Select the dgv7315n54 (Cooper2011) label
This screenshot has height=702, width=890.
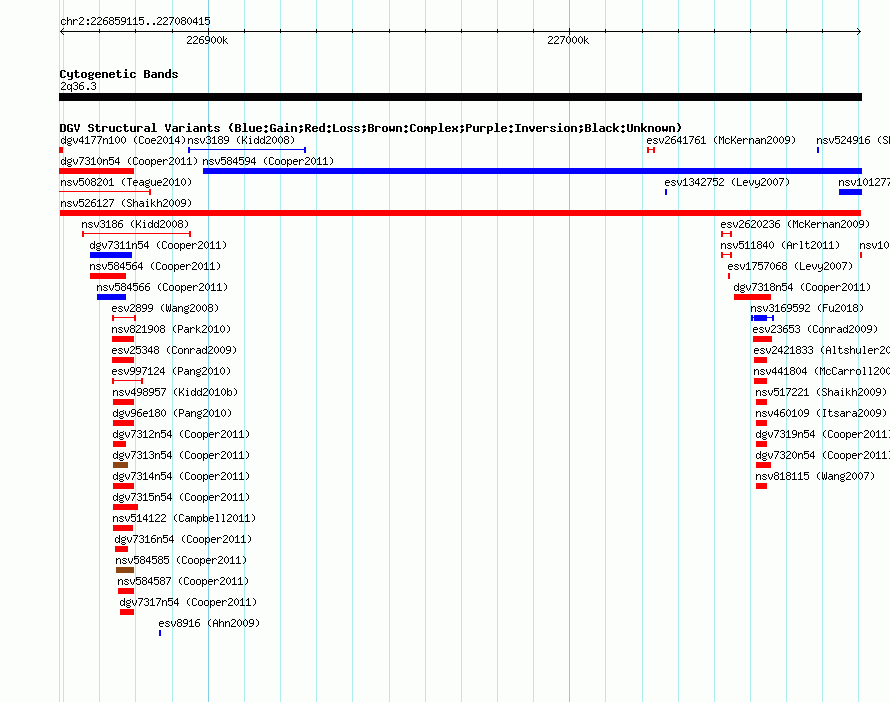coord(181,497)
